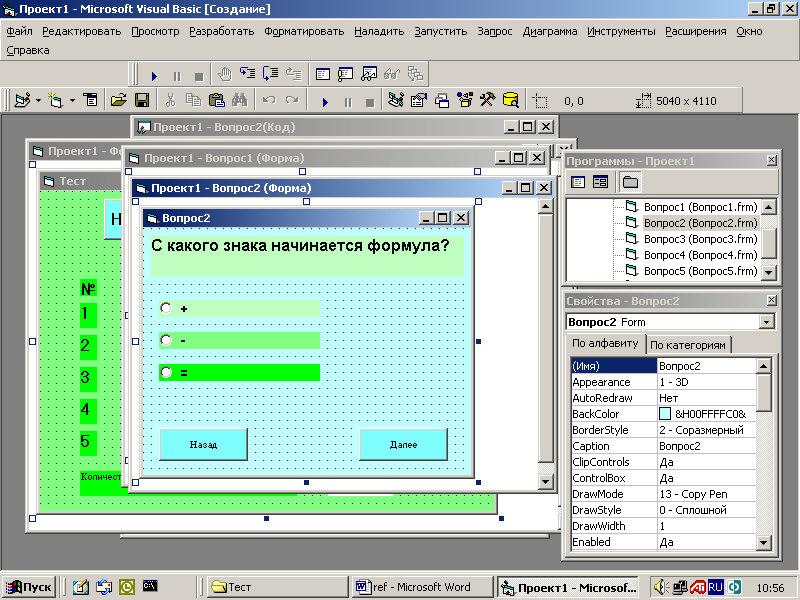Open the Toolbox via hammer and wrench icon

(x=487, y=100)
